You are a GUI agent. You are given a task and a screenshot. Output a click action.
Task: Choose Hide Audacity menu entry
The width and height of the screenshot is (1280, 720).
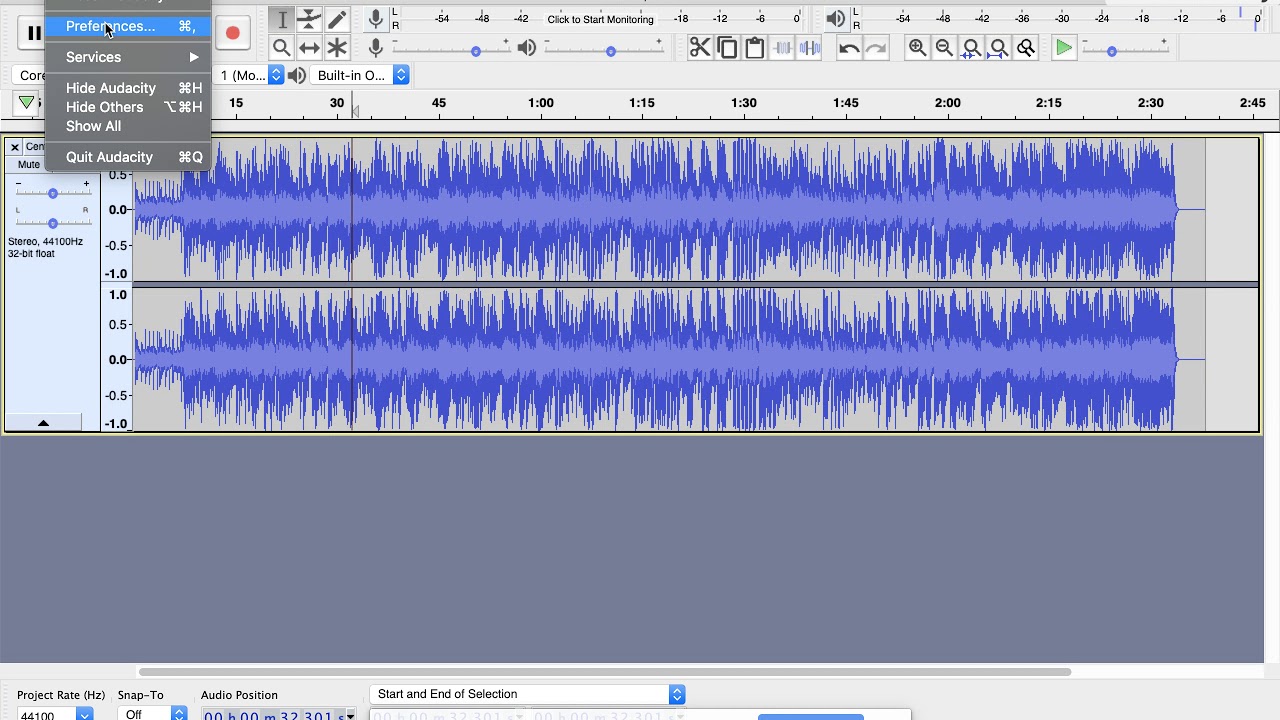(x=128, y=88)
